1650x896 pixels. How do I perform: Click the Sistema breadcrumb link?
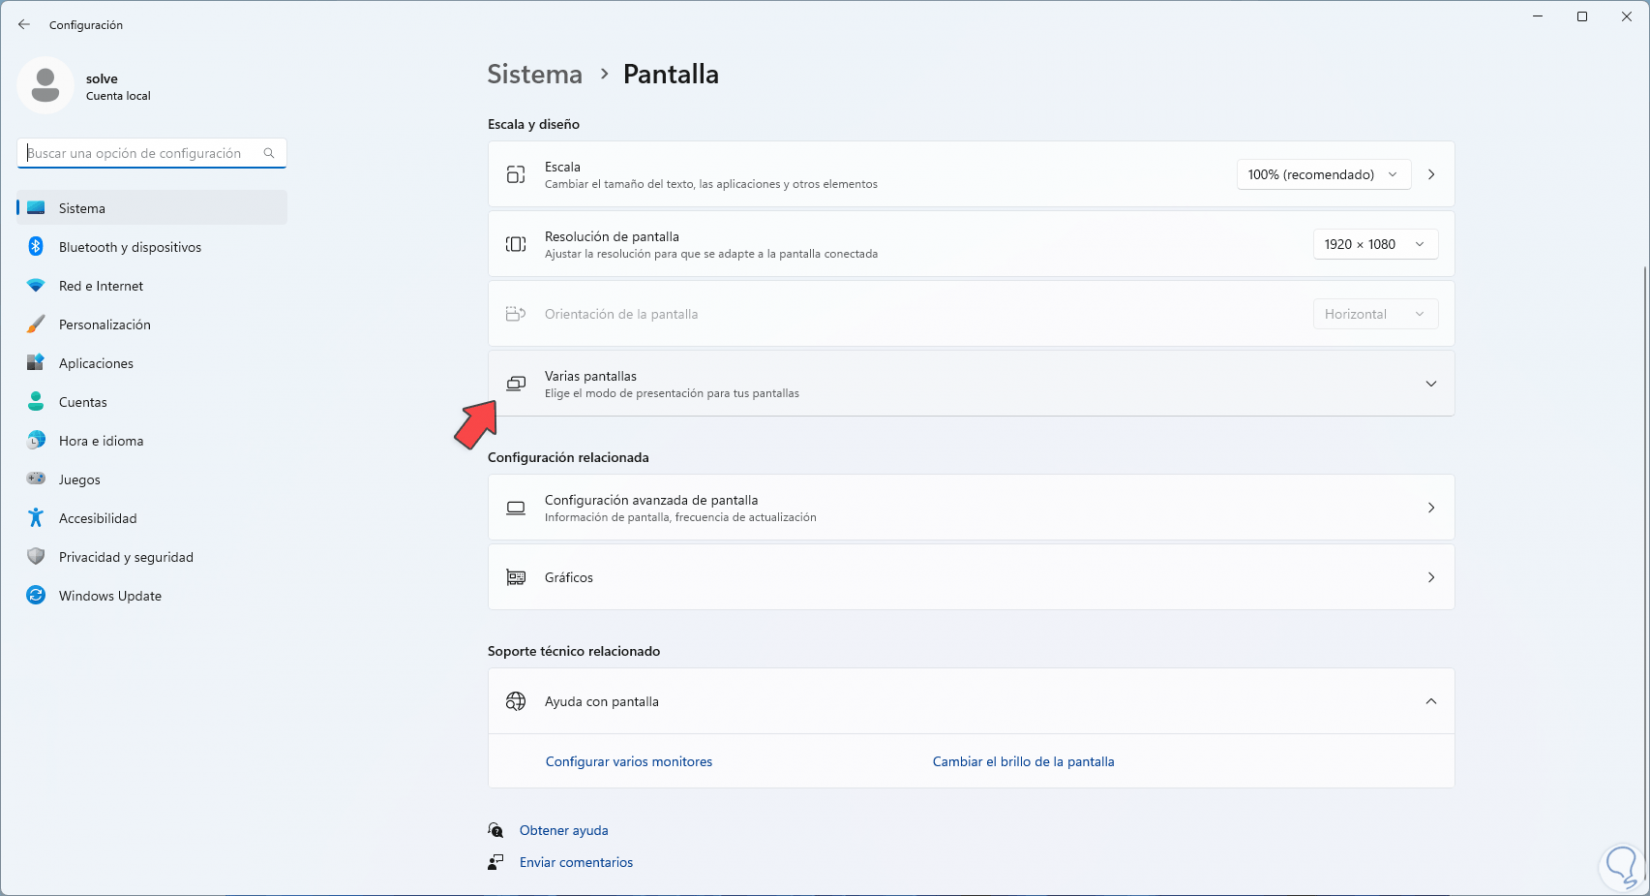tap(535, 75)
